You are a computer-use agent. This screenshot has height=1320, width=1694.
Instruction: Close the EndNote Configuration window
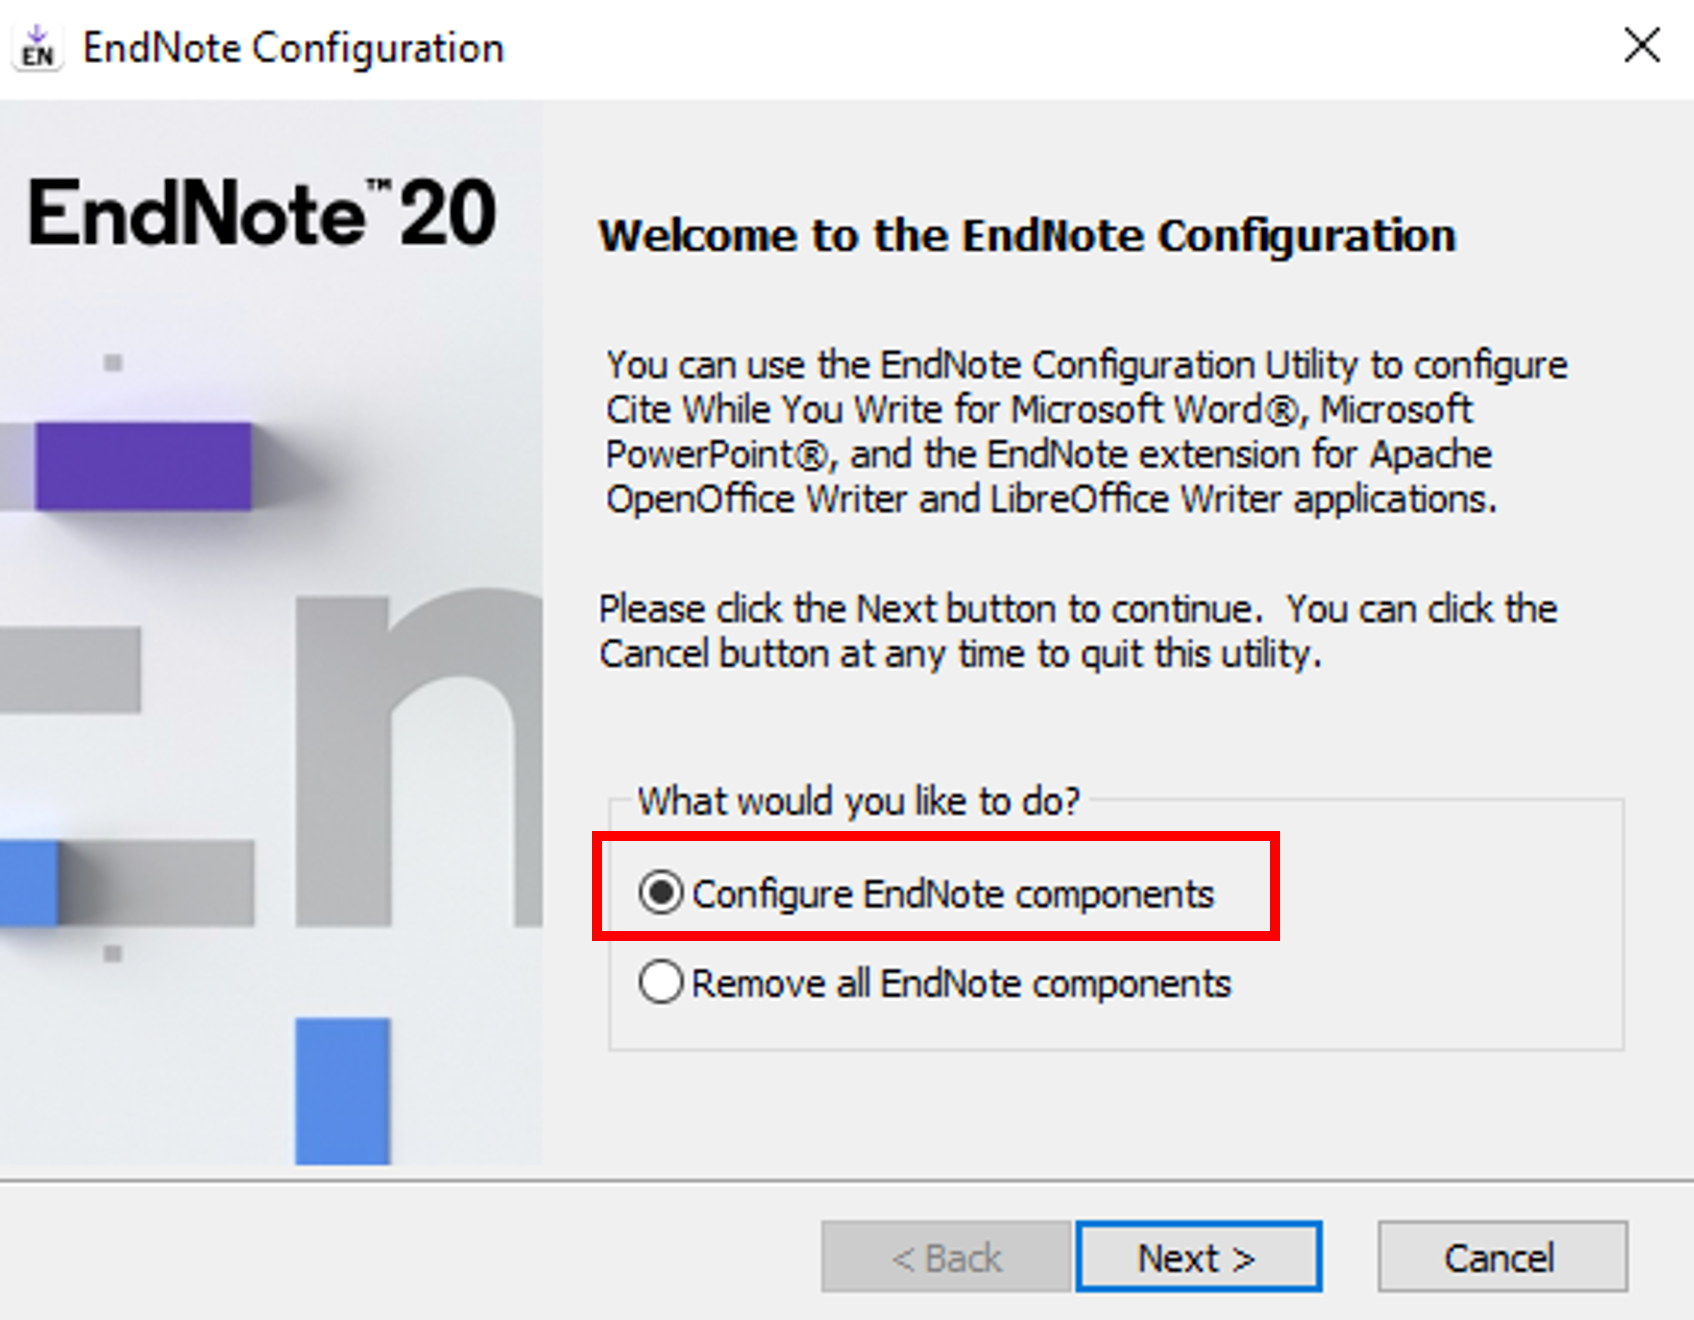(1642, 45)
